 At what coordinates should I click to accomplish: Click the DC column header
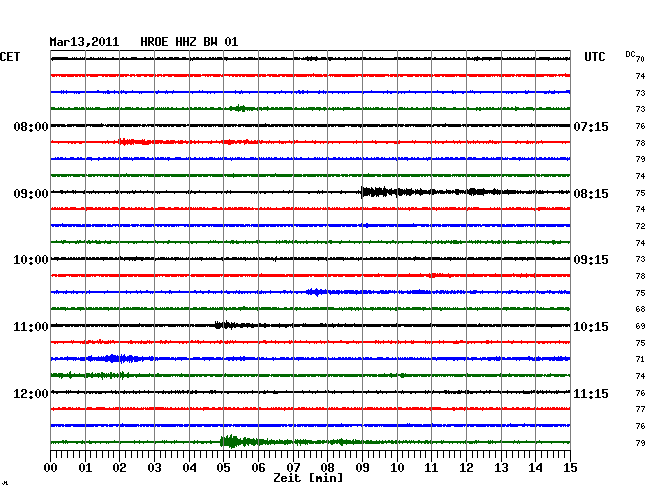point(630,54)
